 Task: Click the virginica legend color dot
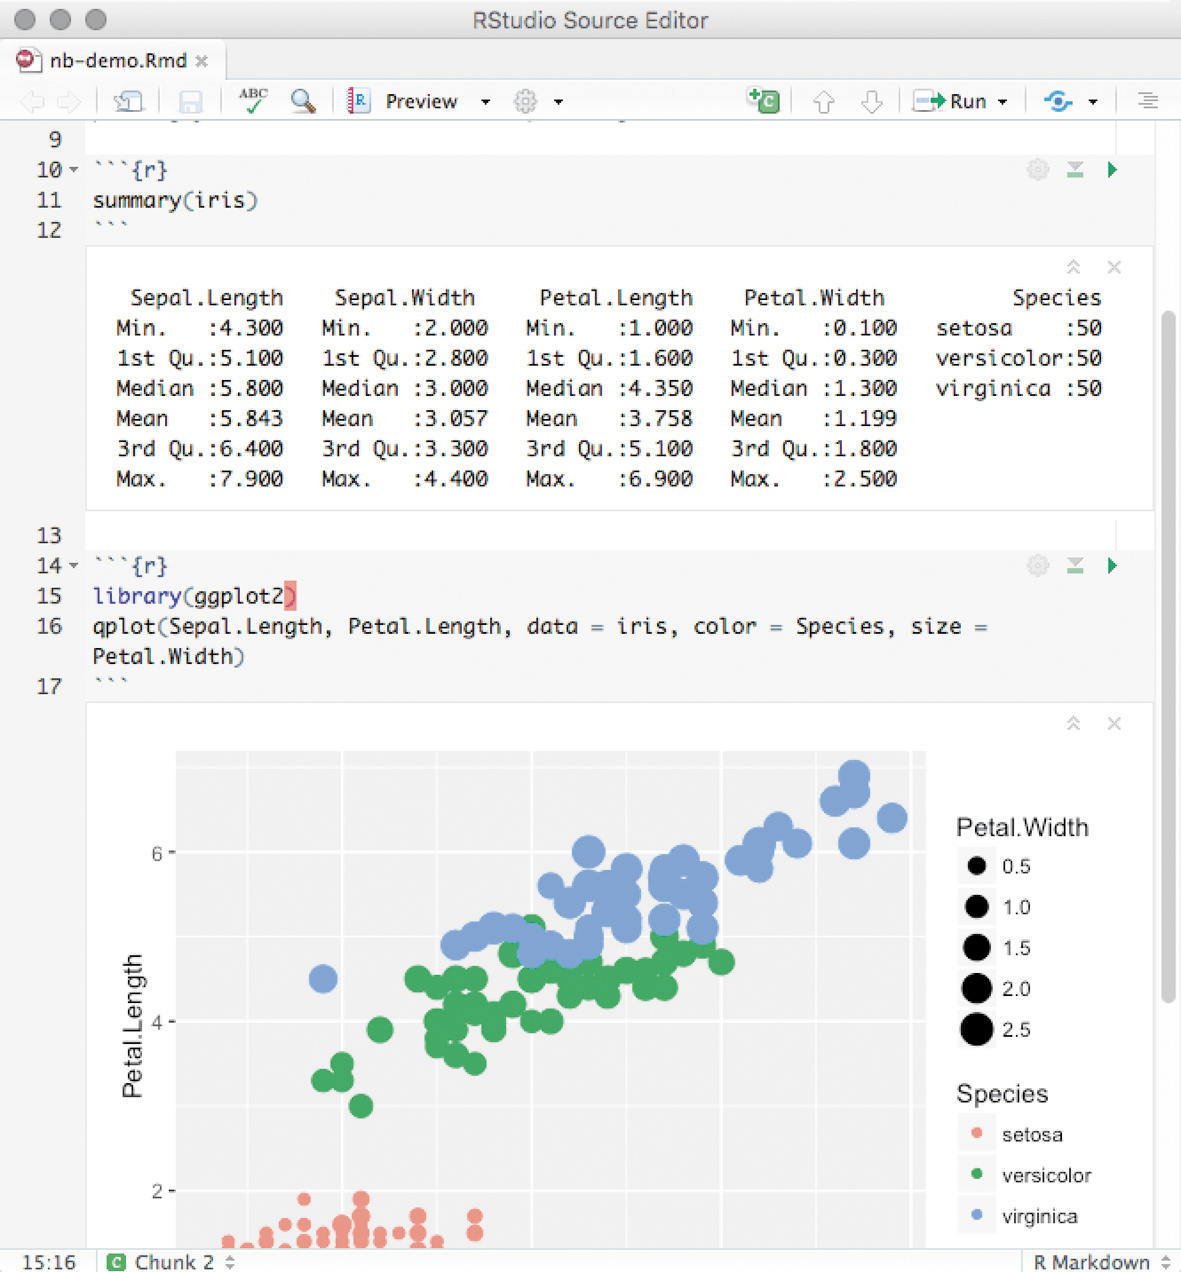(977, 1215)
